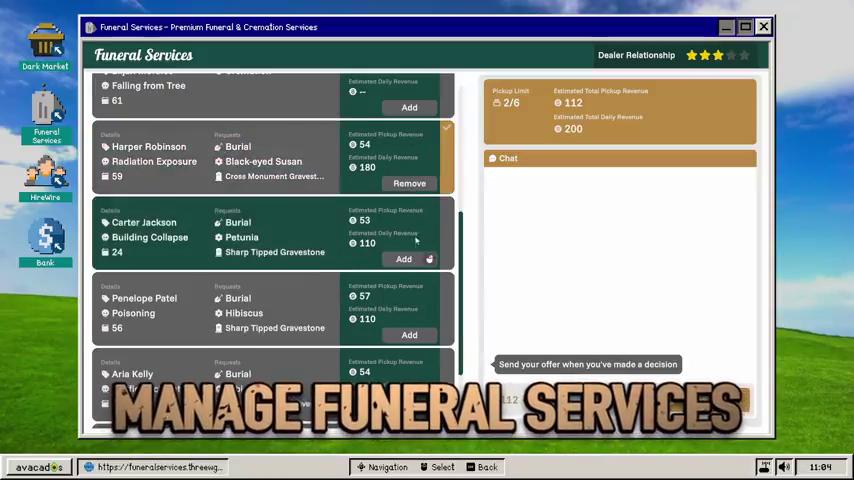Open the avacados start menu
This screenshot has height=480, width=854.
point(38,467)
